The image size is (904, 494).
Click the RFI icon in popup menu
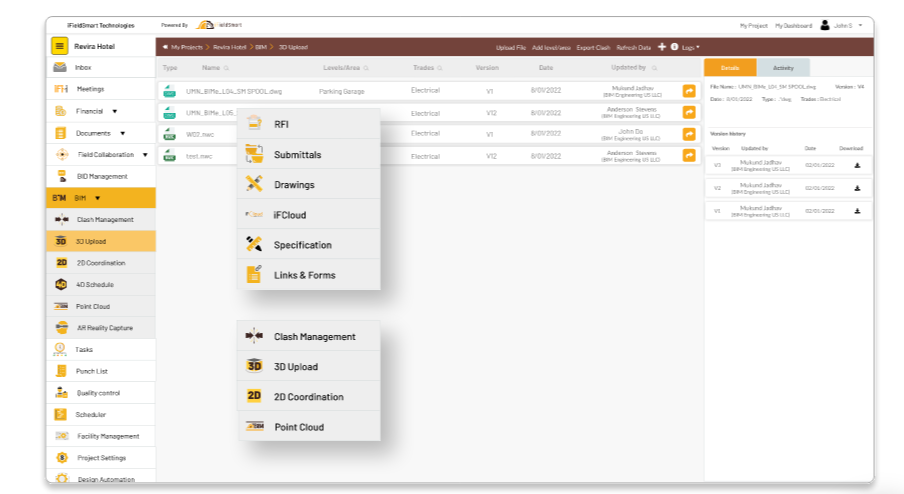coord(254,123)
